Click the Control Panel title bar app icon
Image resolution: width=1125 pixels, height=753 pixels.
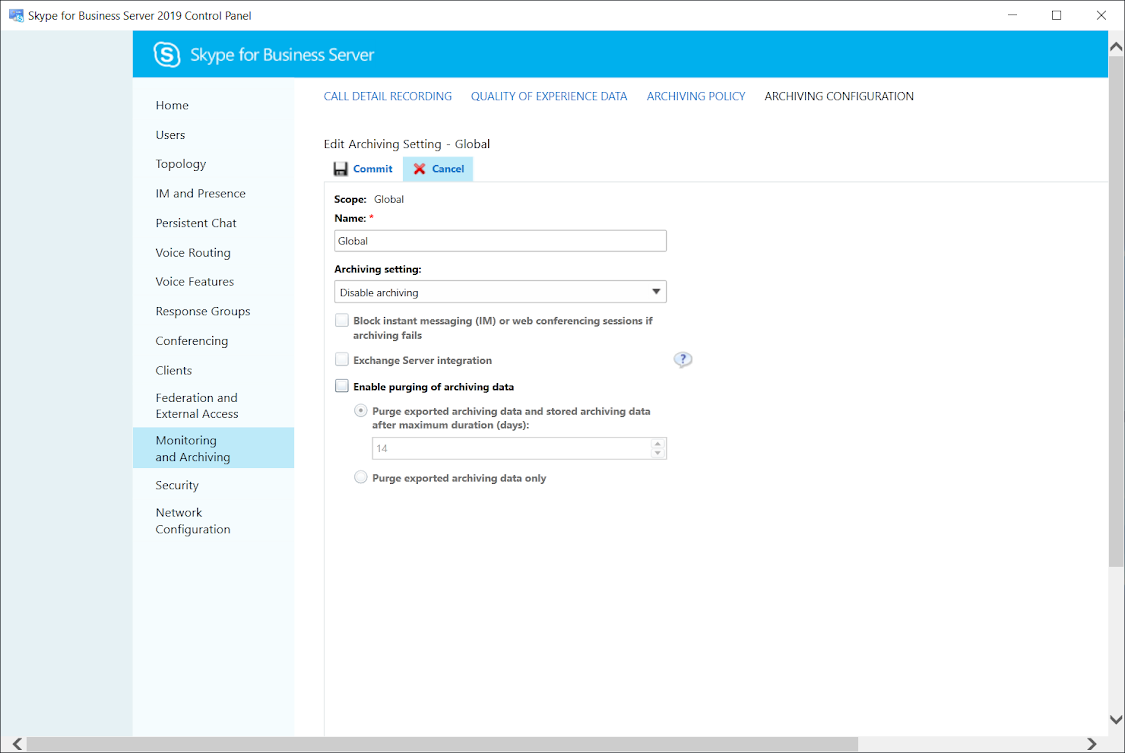[x=16, y=15]
